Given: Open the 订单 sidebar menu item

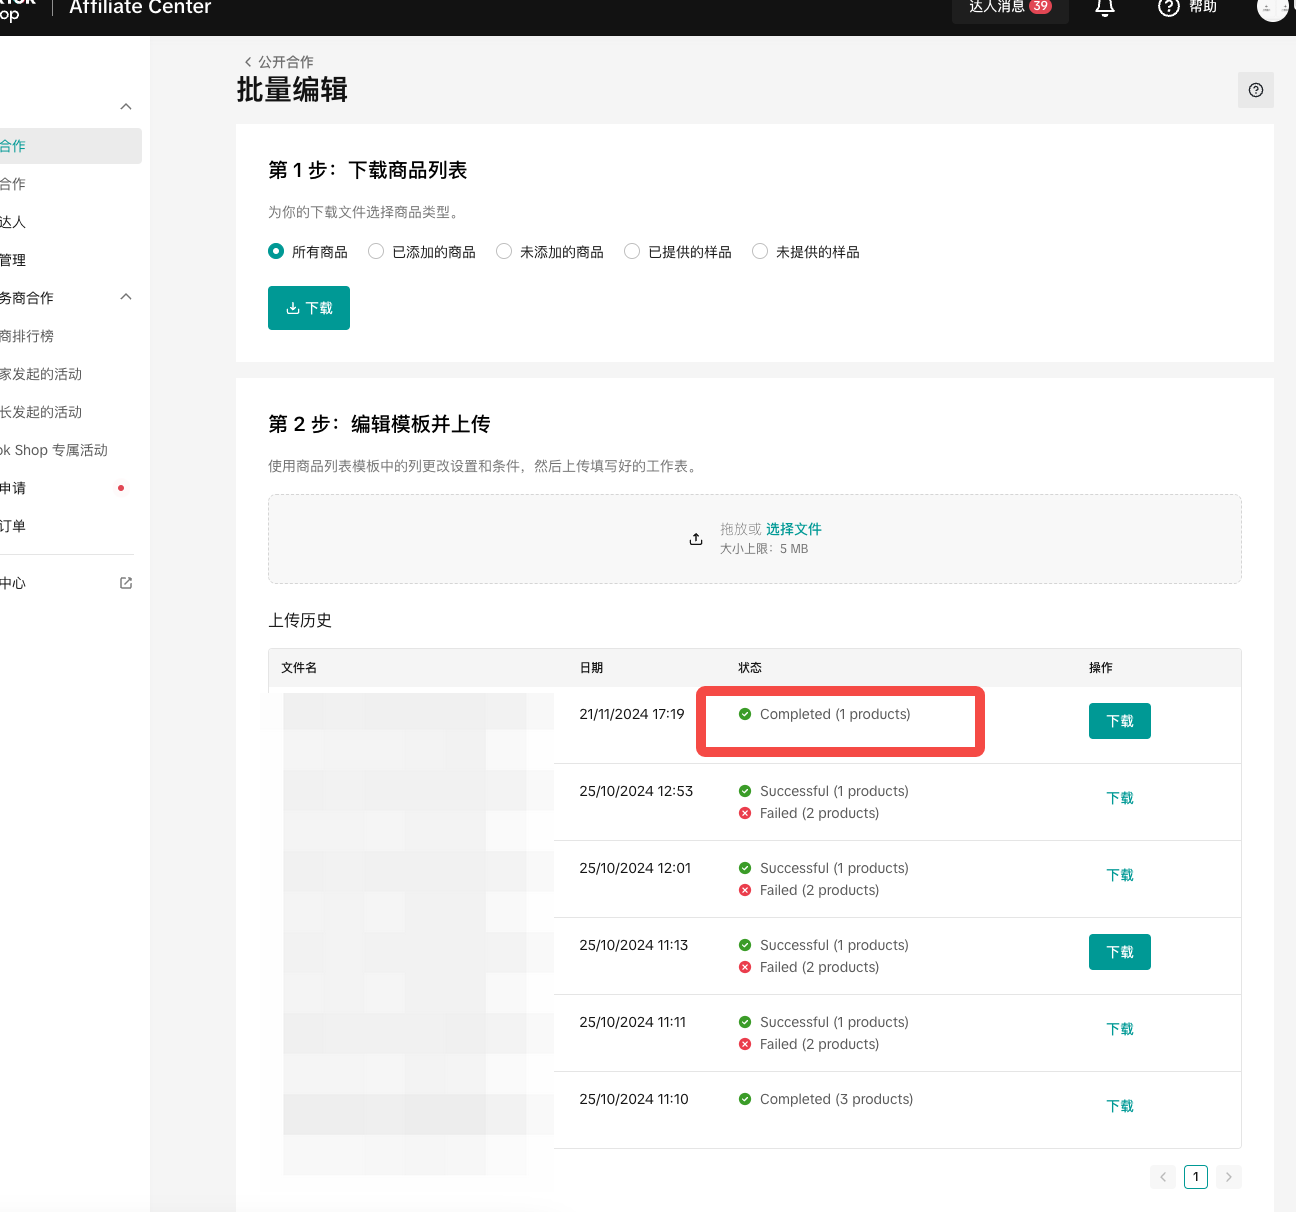Looking at the screenshot, I should 14,526.
